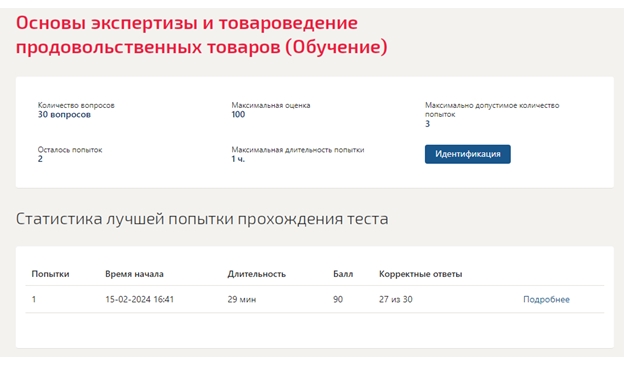Click the score value 90
This screenshot has height=369, width=625.
point(338,299)
